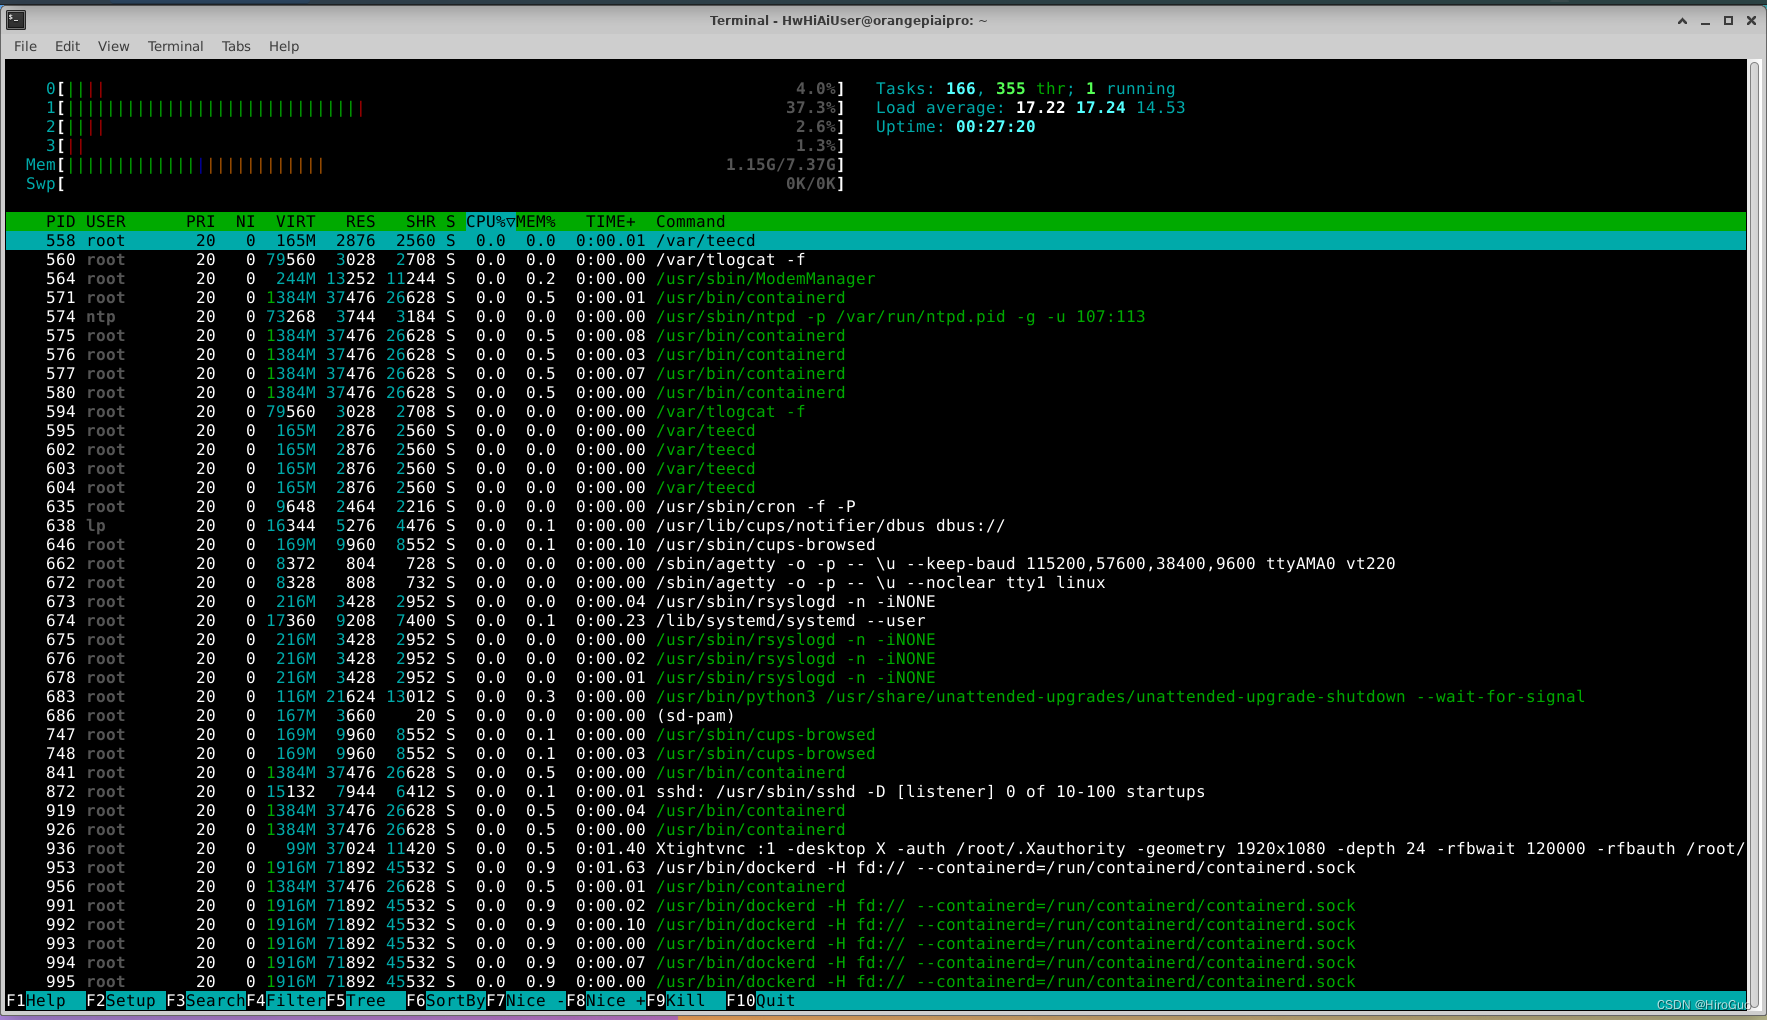Sort by the SHR column header
1767x1020 pixels.
click(420, 222)
